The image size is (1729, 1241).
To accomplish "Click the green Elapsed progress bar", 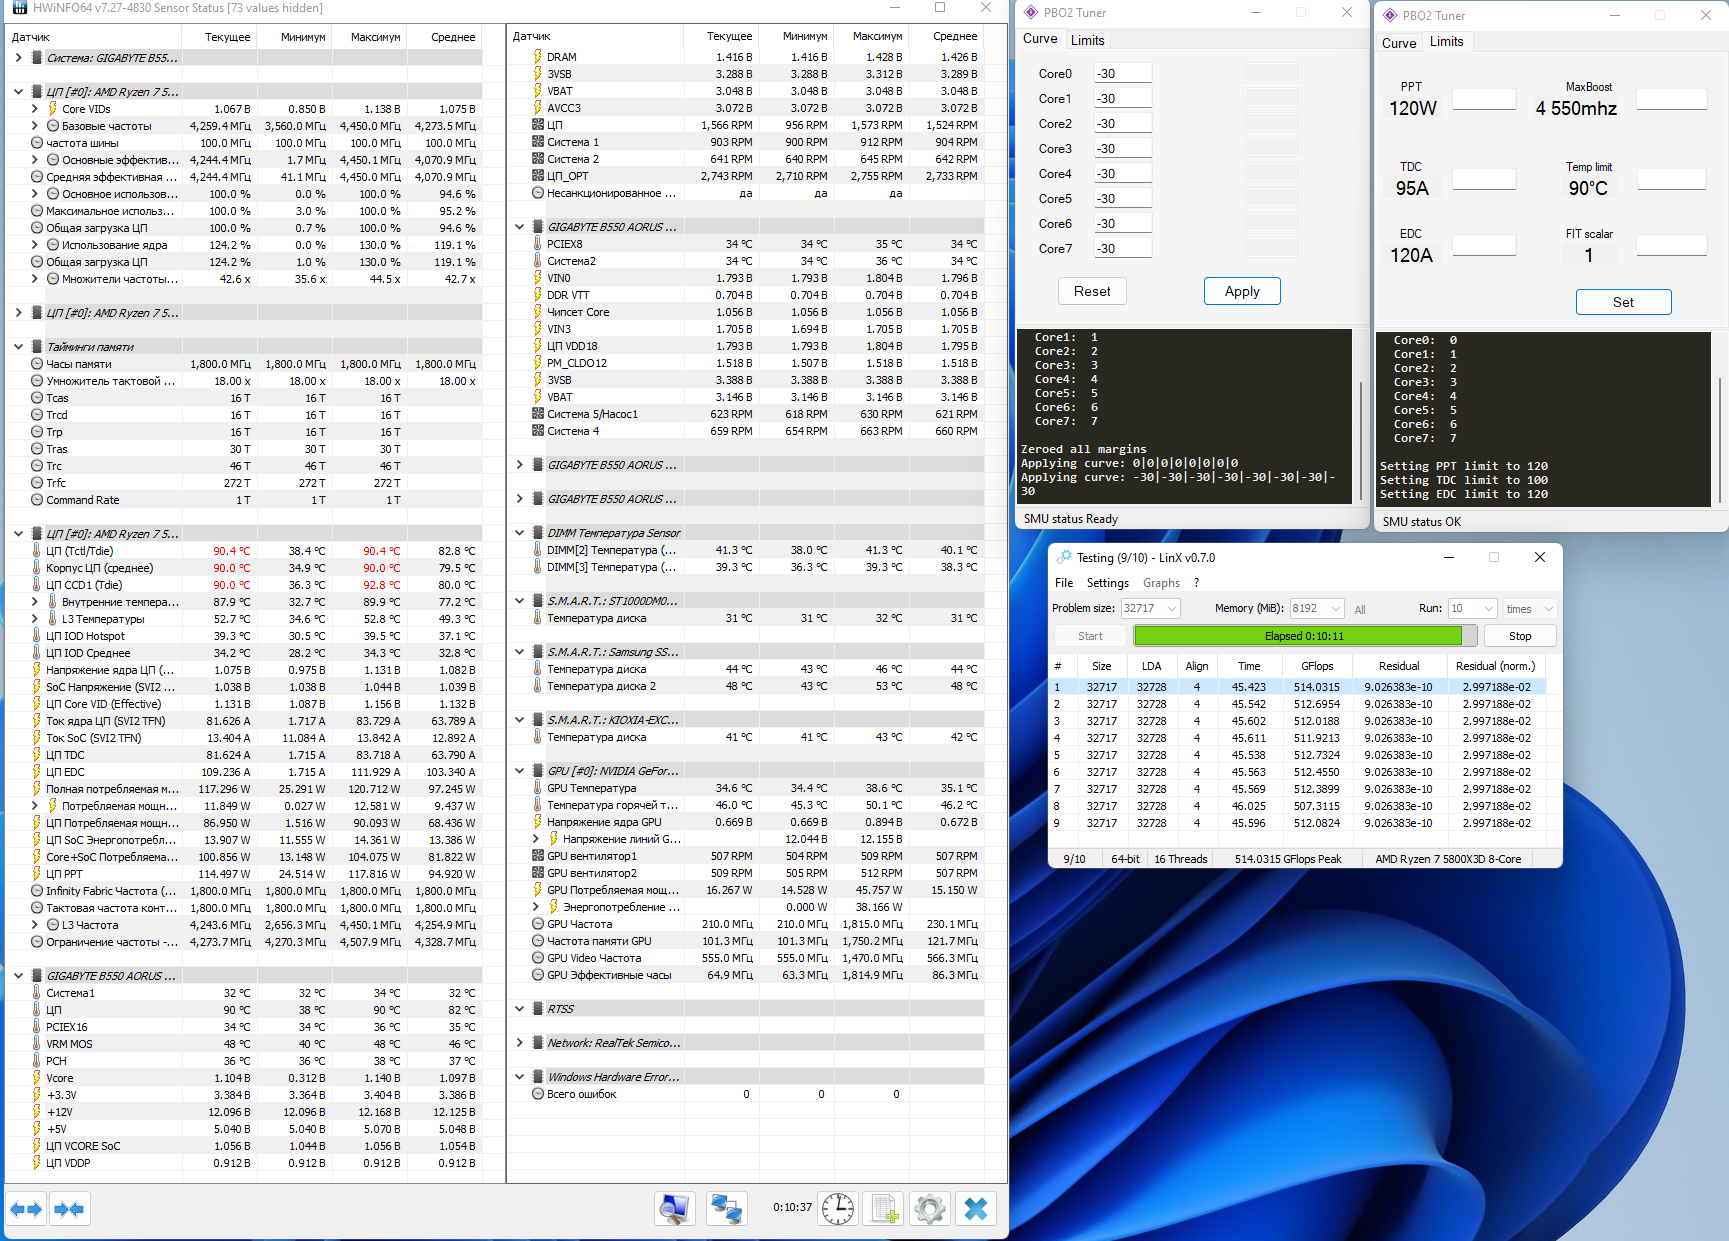I will 1298,636.
